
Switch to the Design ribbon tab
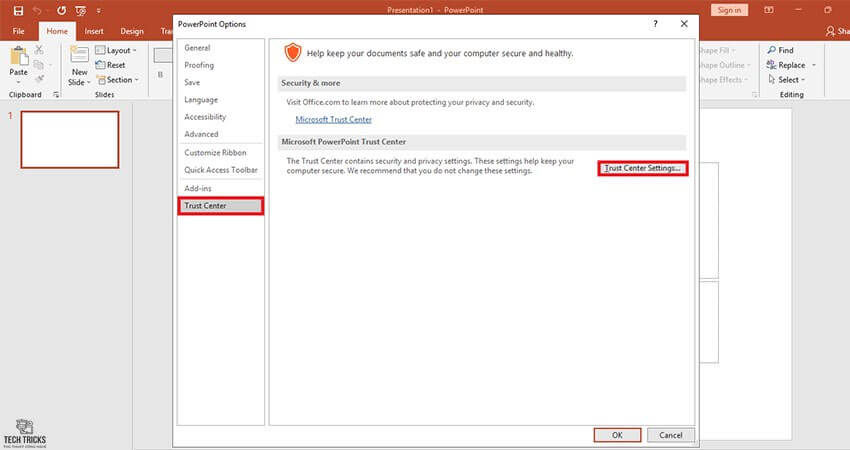(132, 31)
